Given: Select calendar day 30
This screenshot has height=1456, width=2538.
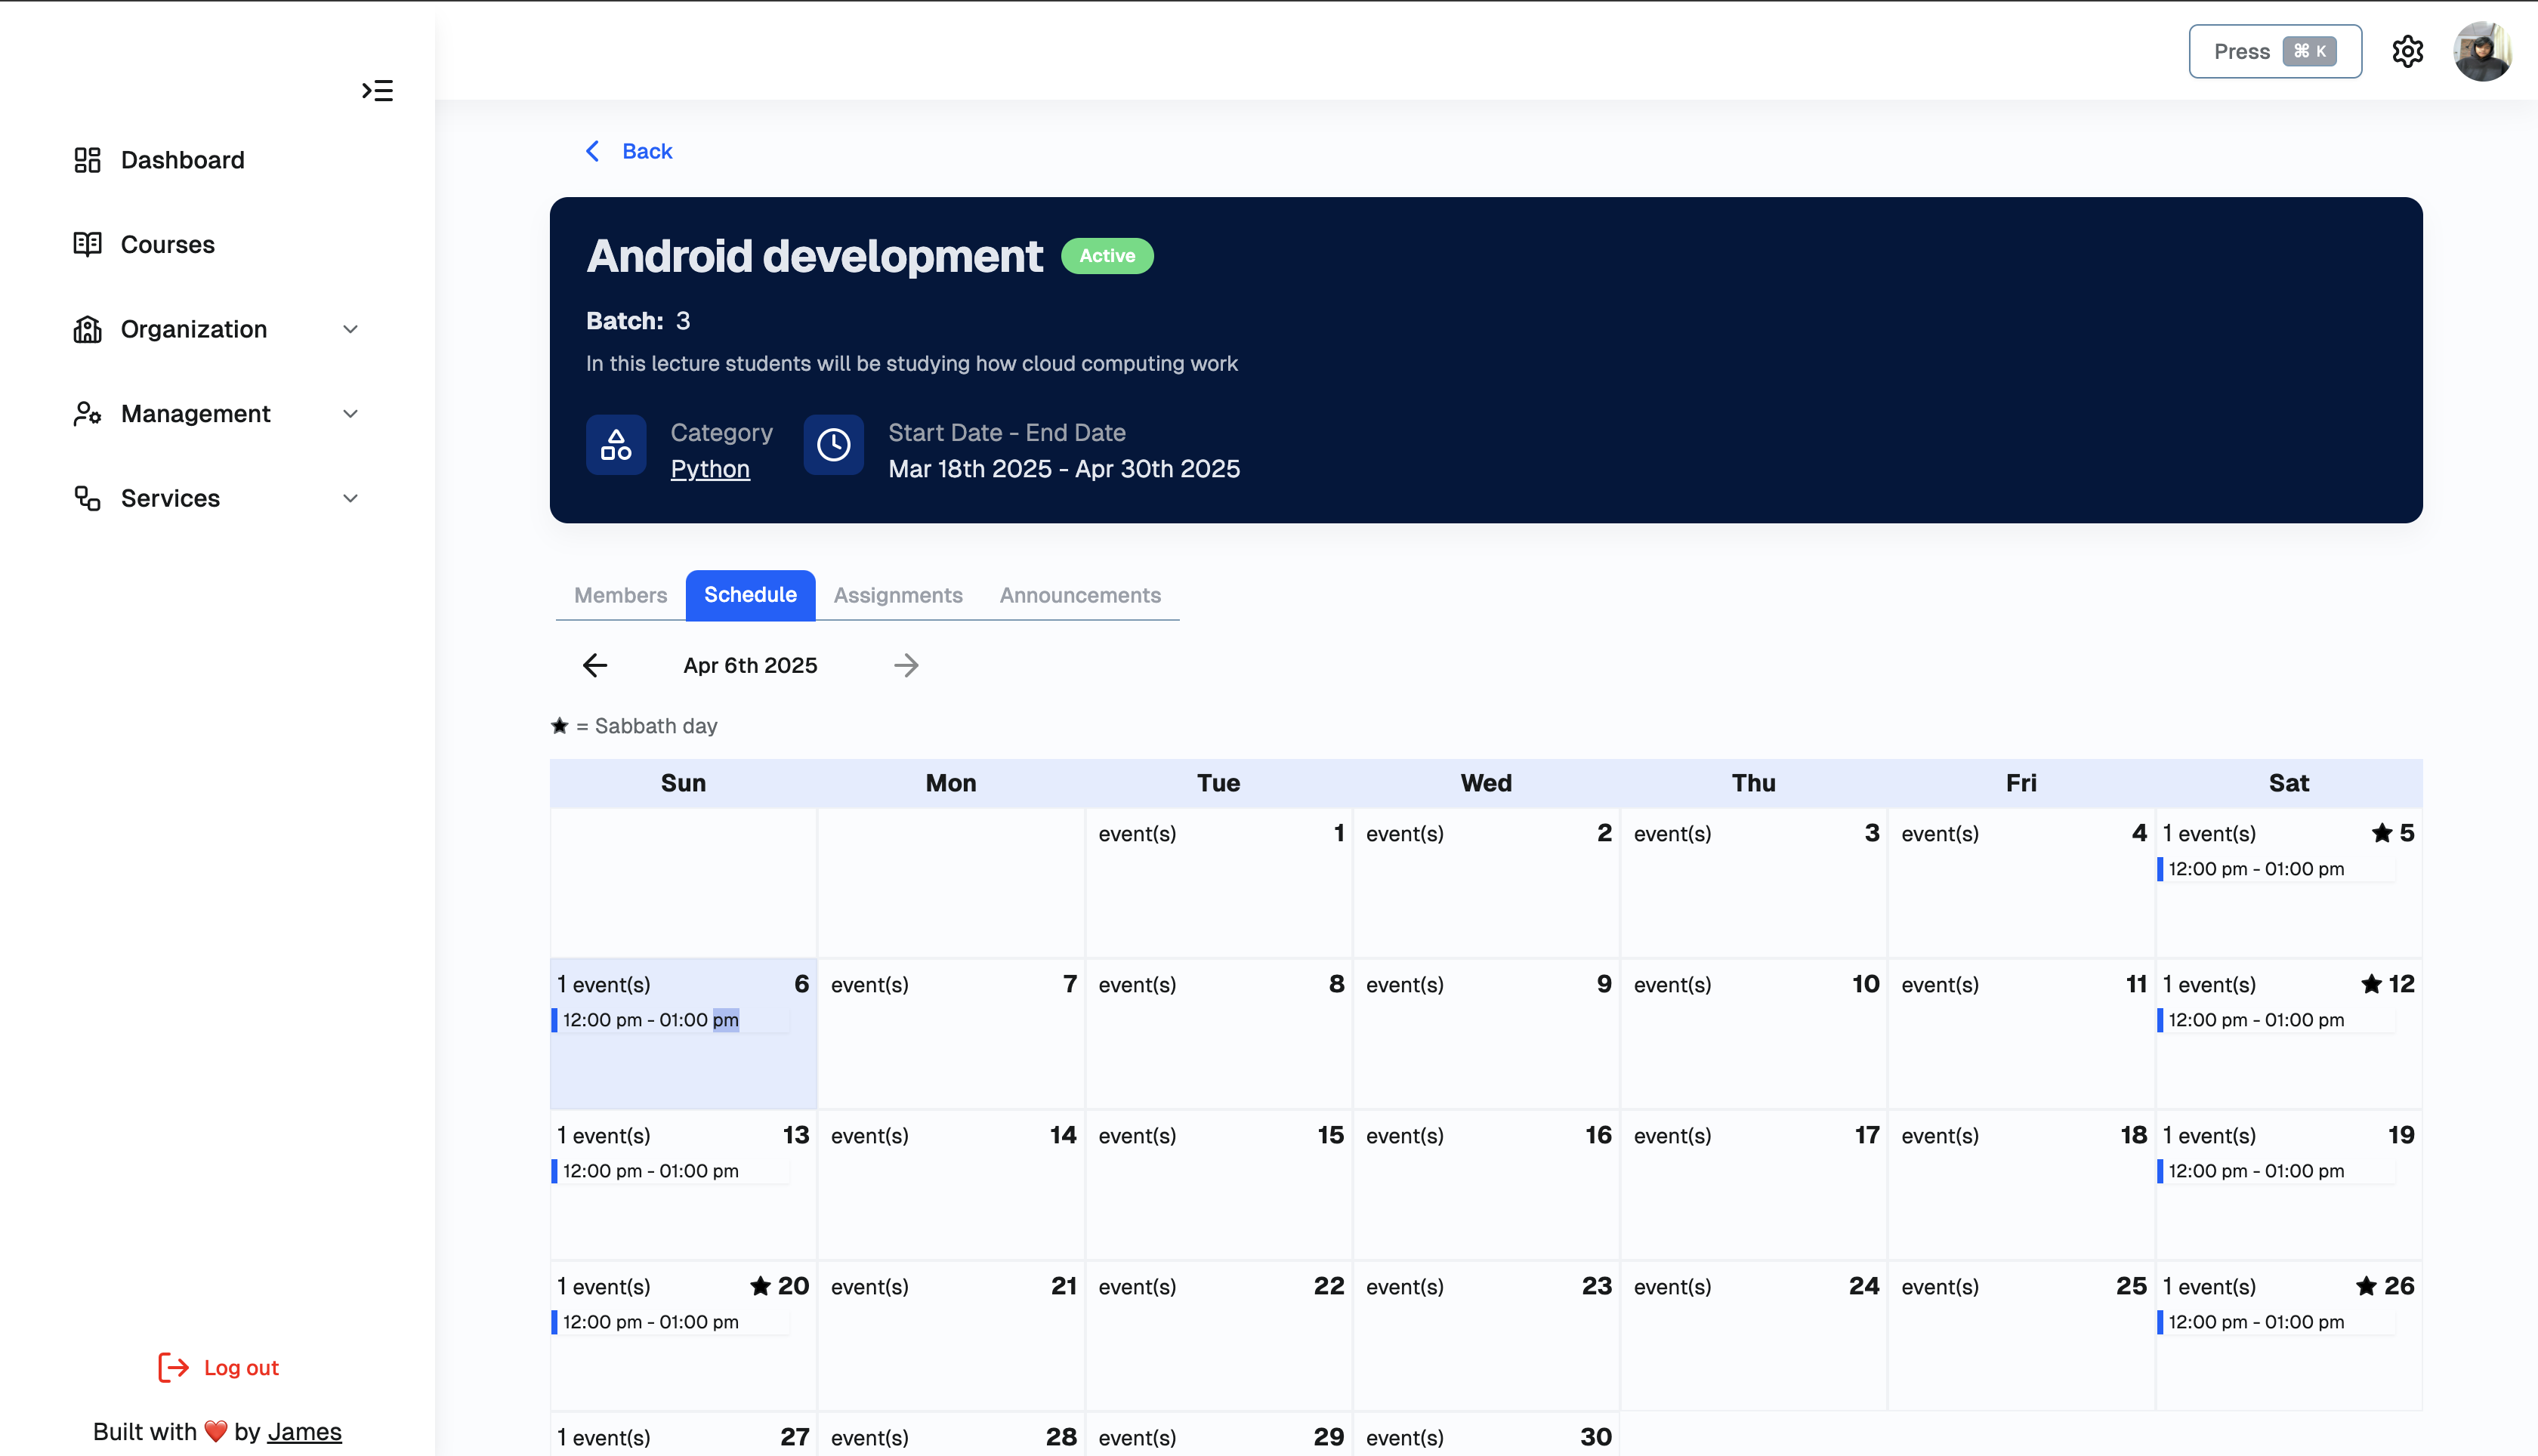Looking at the screenshot, I should tap(1486, 1435).
